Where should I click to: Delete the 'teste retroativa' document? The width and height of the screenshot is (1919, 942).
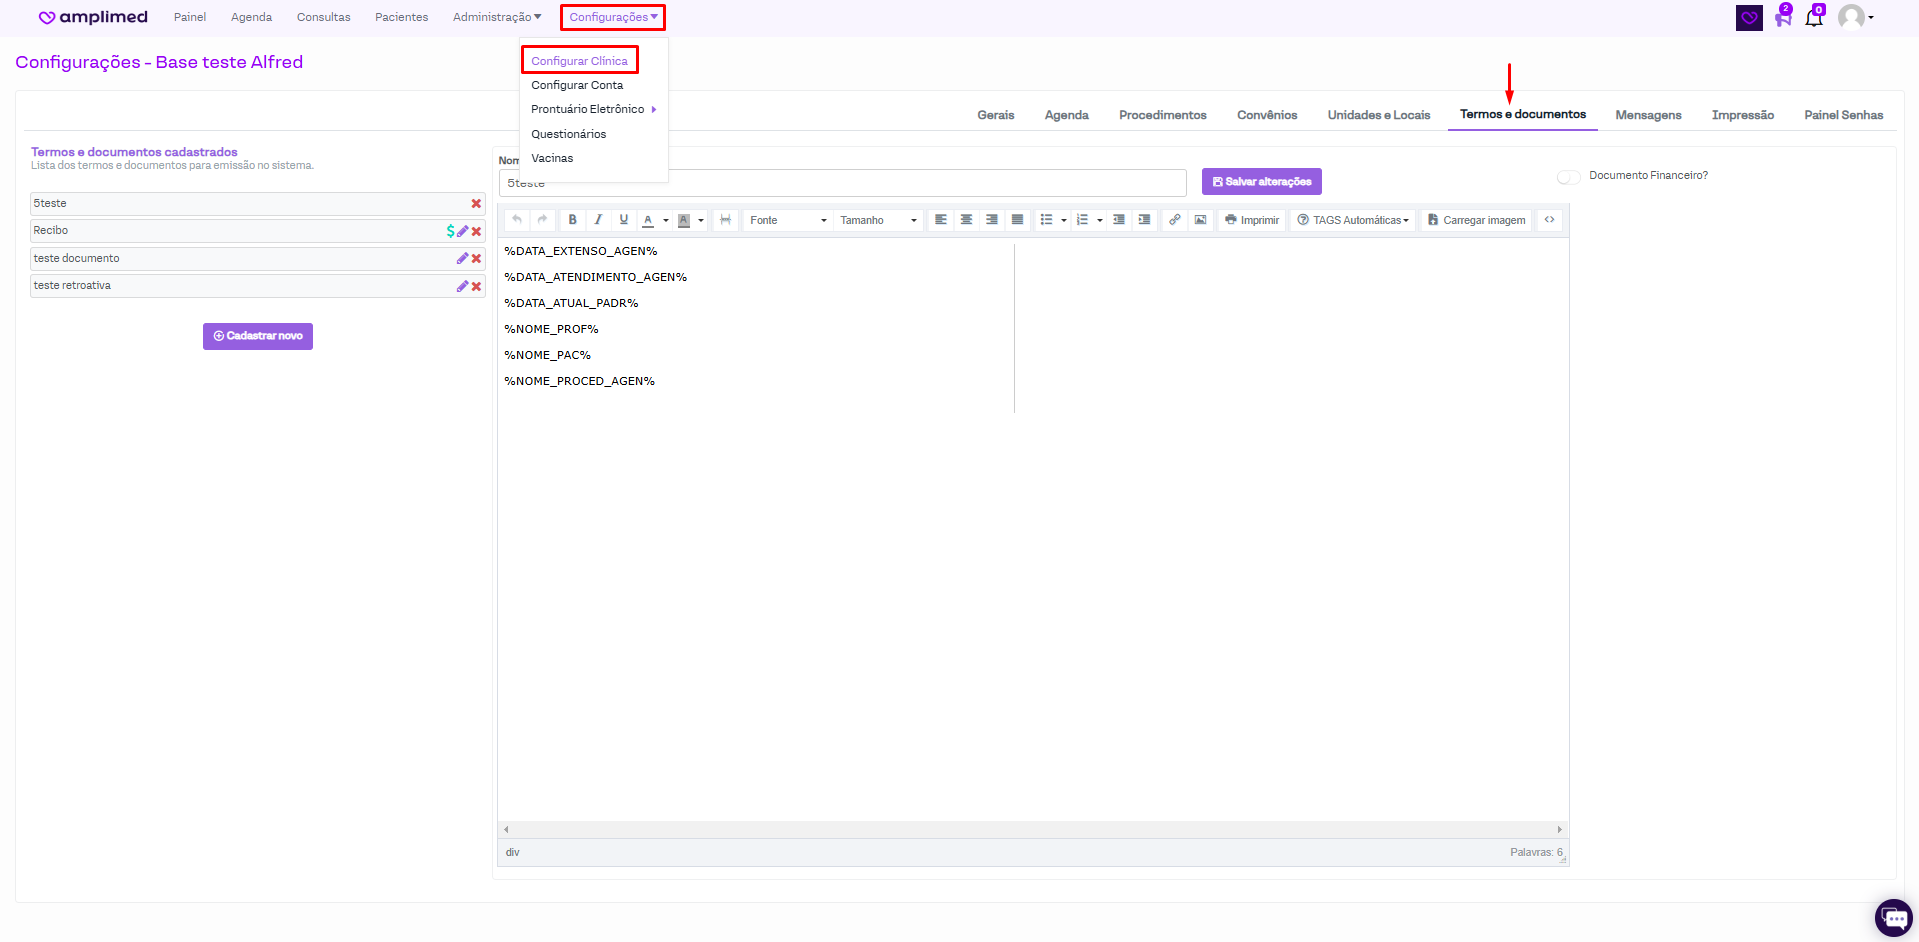(477, 286)
